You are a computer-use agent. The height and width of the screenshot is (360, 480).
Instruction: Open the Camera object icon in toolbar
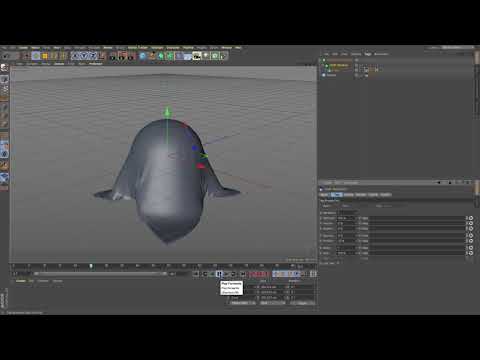tap(197, 56)
